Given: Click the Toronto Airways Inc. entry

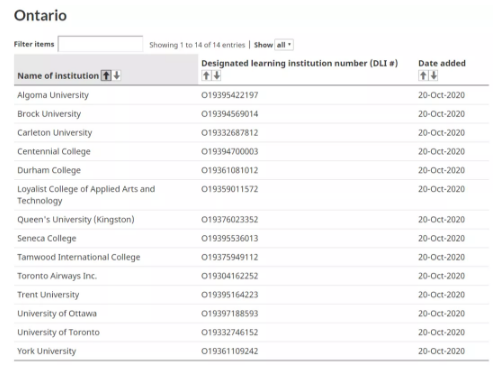Looking at the screenshot, I should tap(57, 276).
